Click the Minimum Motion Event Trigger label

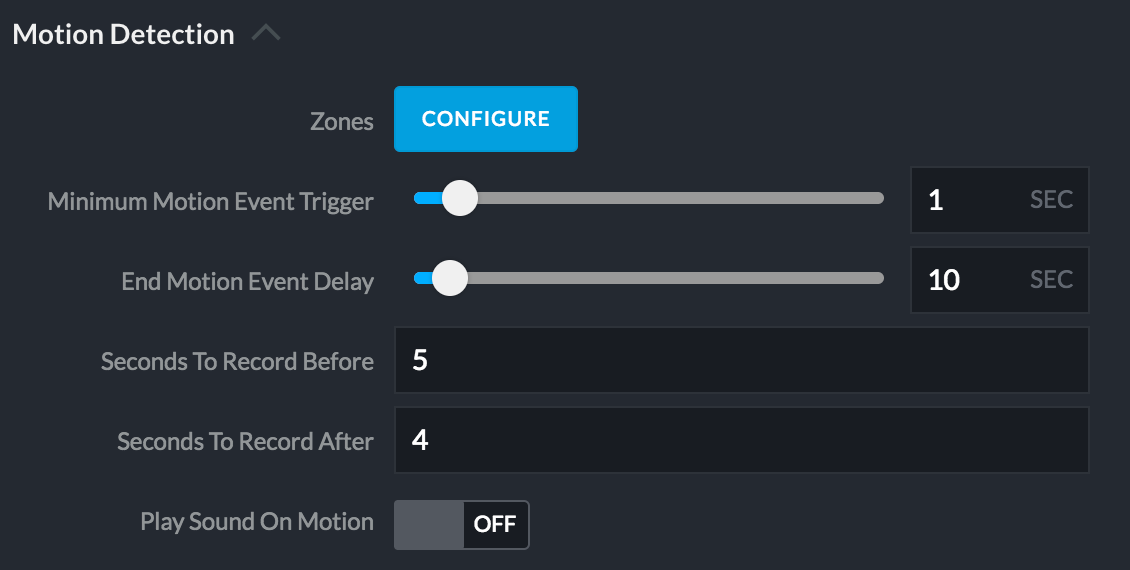click(x=211, y=202)
